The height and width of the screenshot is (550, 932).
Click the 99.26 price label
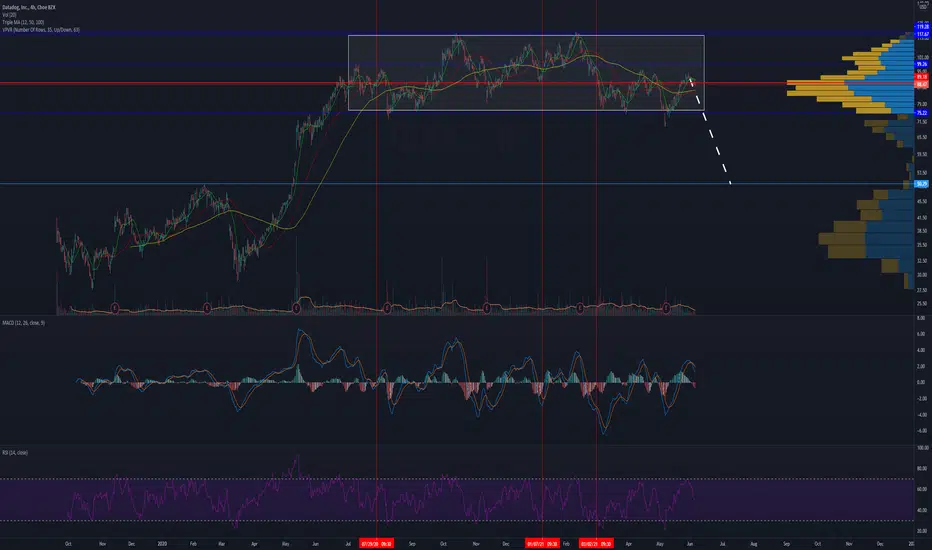click(x=921, y=64)
